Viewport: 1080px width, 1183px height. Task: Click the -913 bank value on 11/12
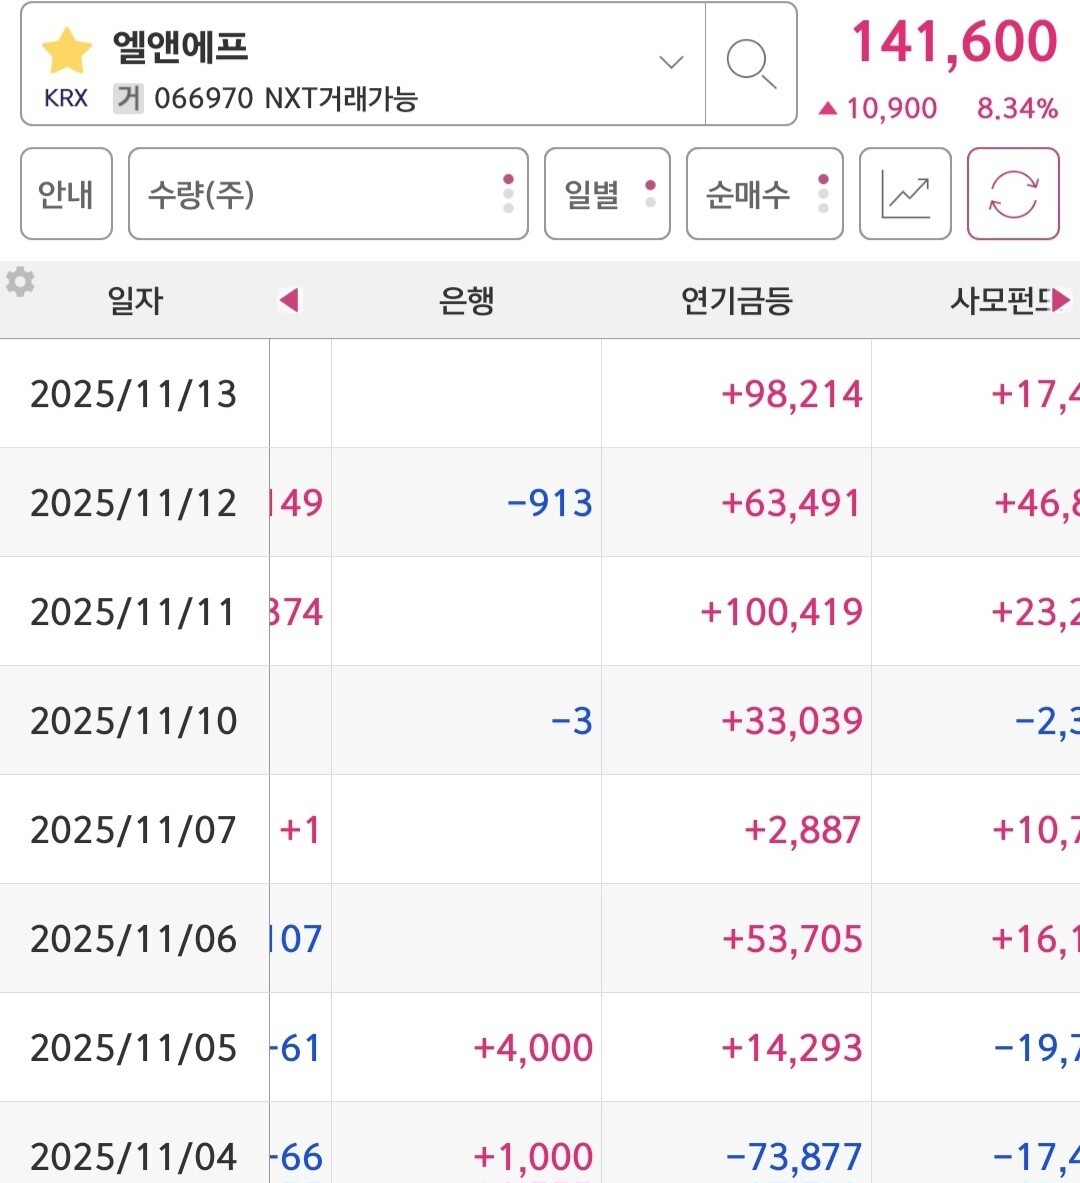(550, 503)
